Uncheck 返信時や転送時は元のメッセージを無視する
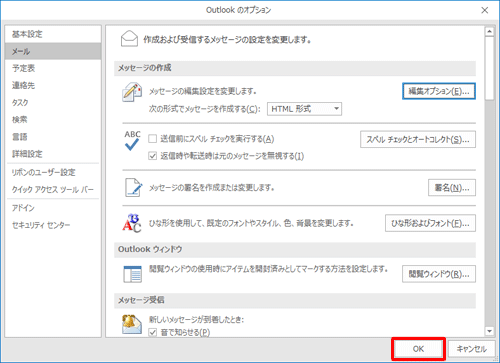The image size is (500, 363). pos(153,156)
